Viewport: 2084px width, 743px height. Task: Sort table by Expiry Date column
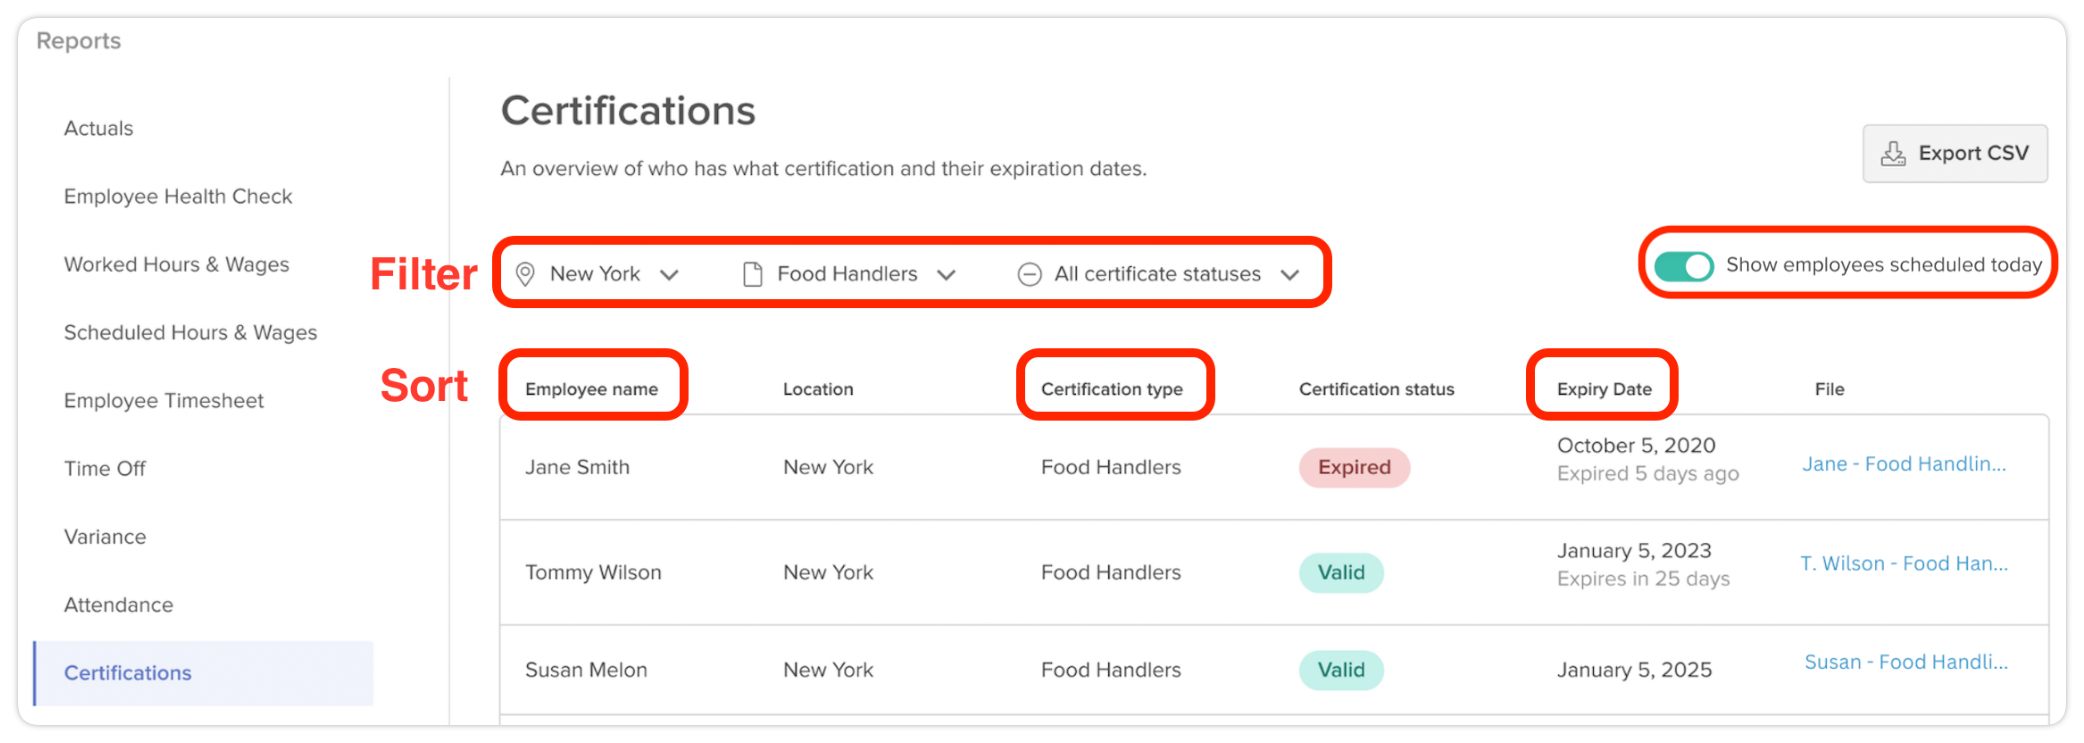pyautogui.click(x=1604, y=389)
